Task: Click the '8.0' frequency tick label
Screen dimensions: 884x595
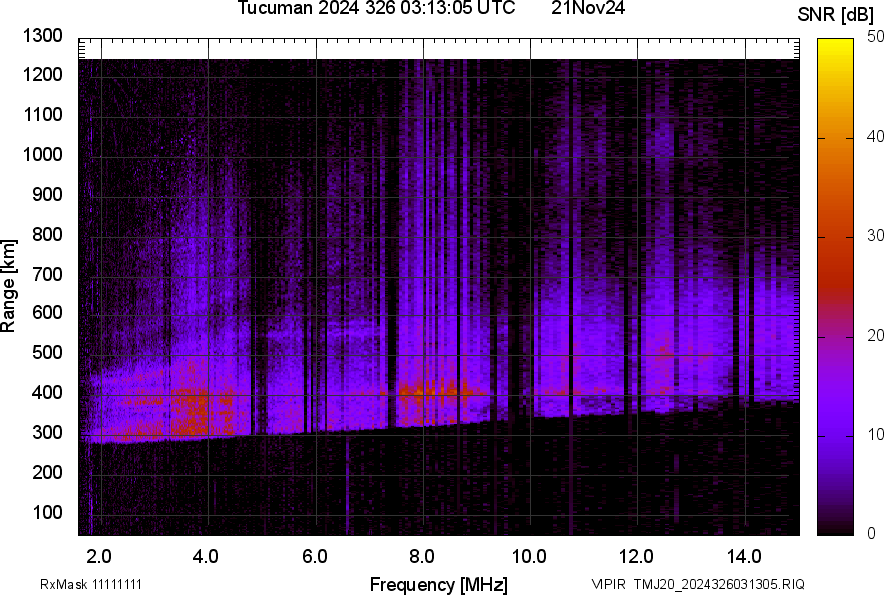Action: click(422, 556)
